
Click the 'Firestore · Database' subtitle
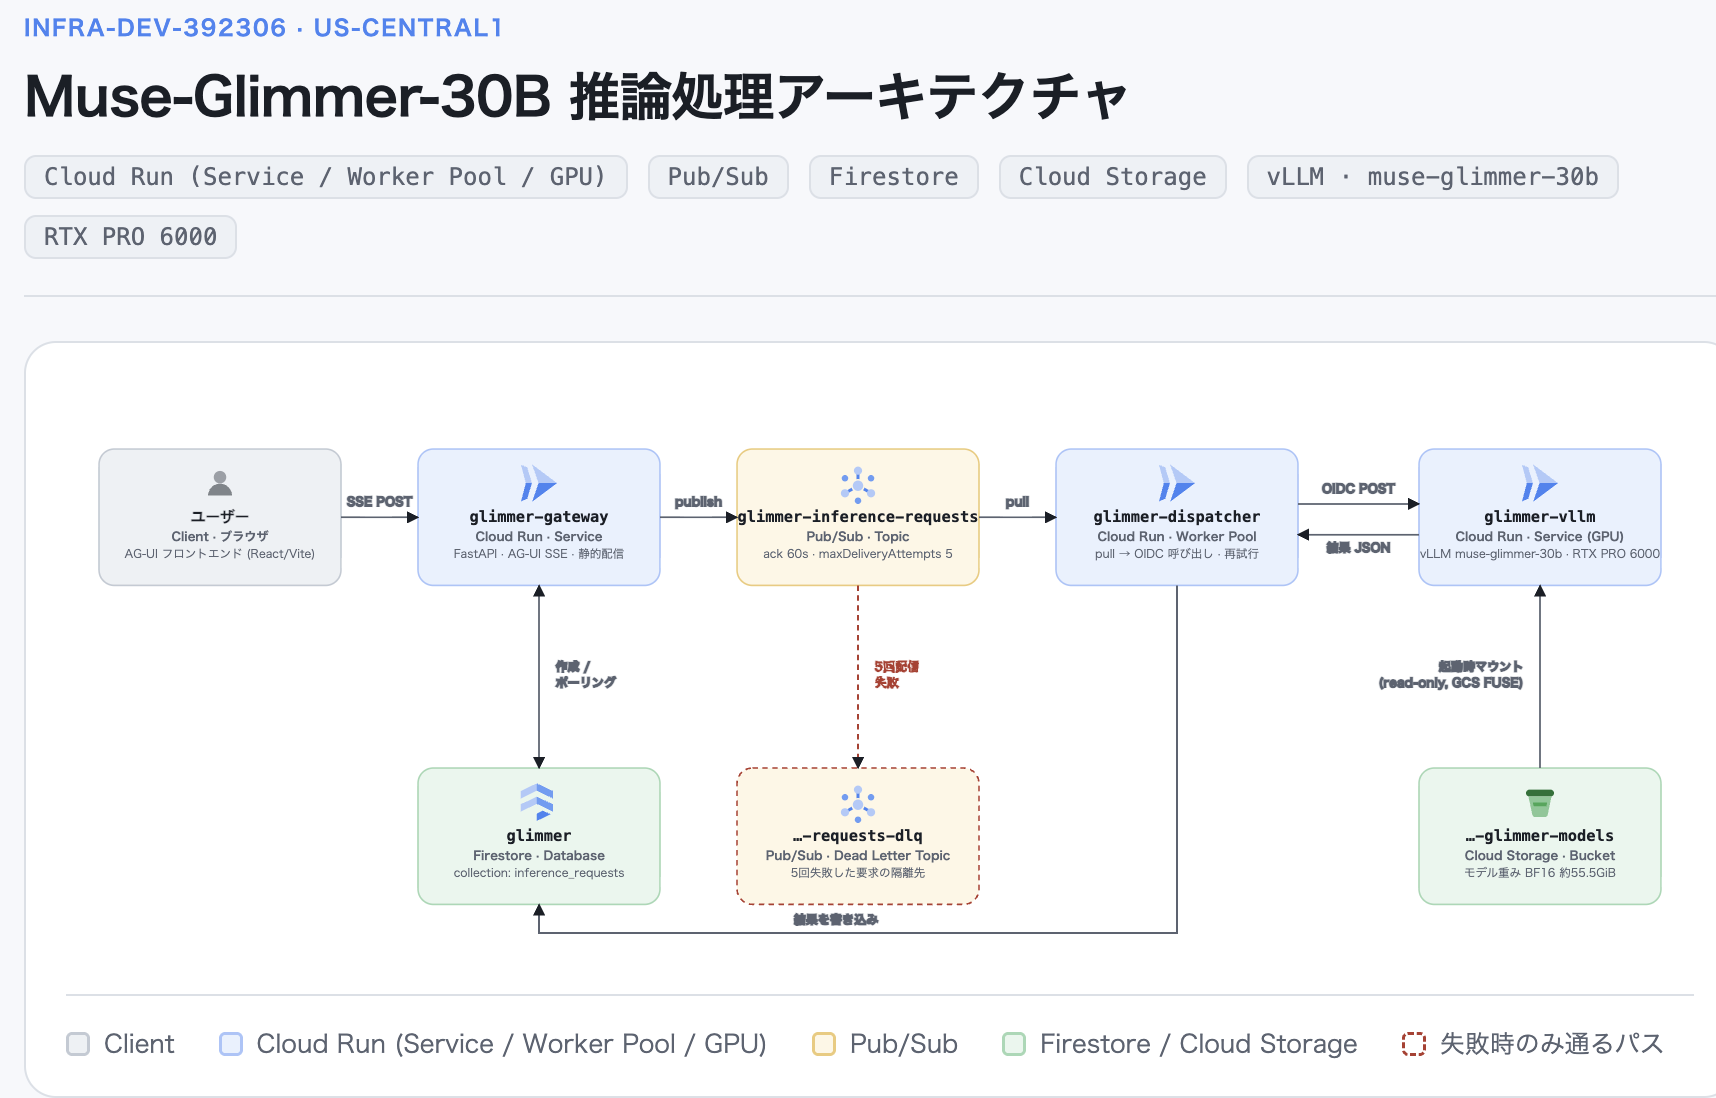tap(539, 856)
